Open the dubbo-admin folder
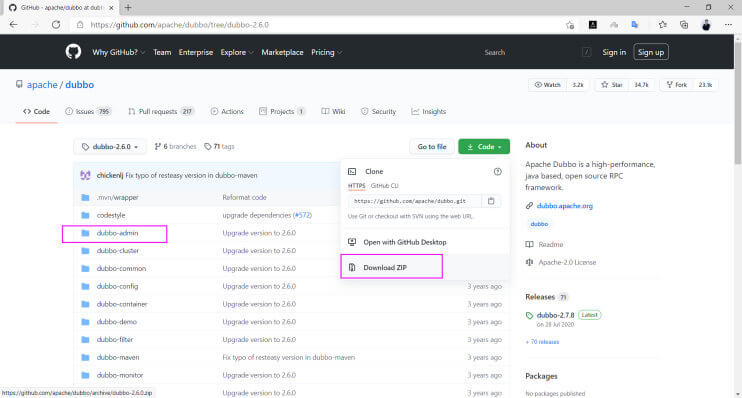The width and height of the screenshot is (742, 398). pyautogui.click(x=117, y=233)
